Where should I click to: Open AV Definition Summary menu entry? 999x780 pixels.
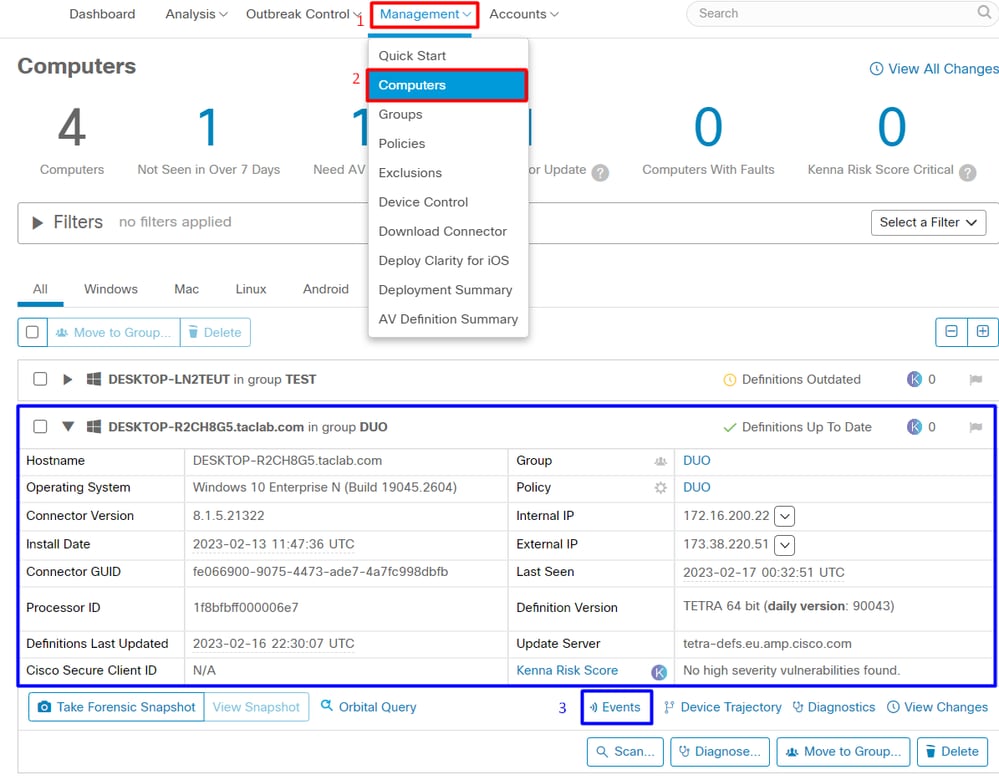coord(448,319)
